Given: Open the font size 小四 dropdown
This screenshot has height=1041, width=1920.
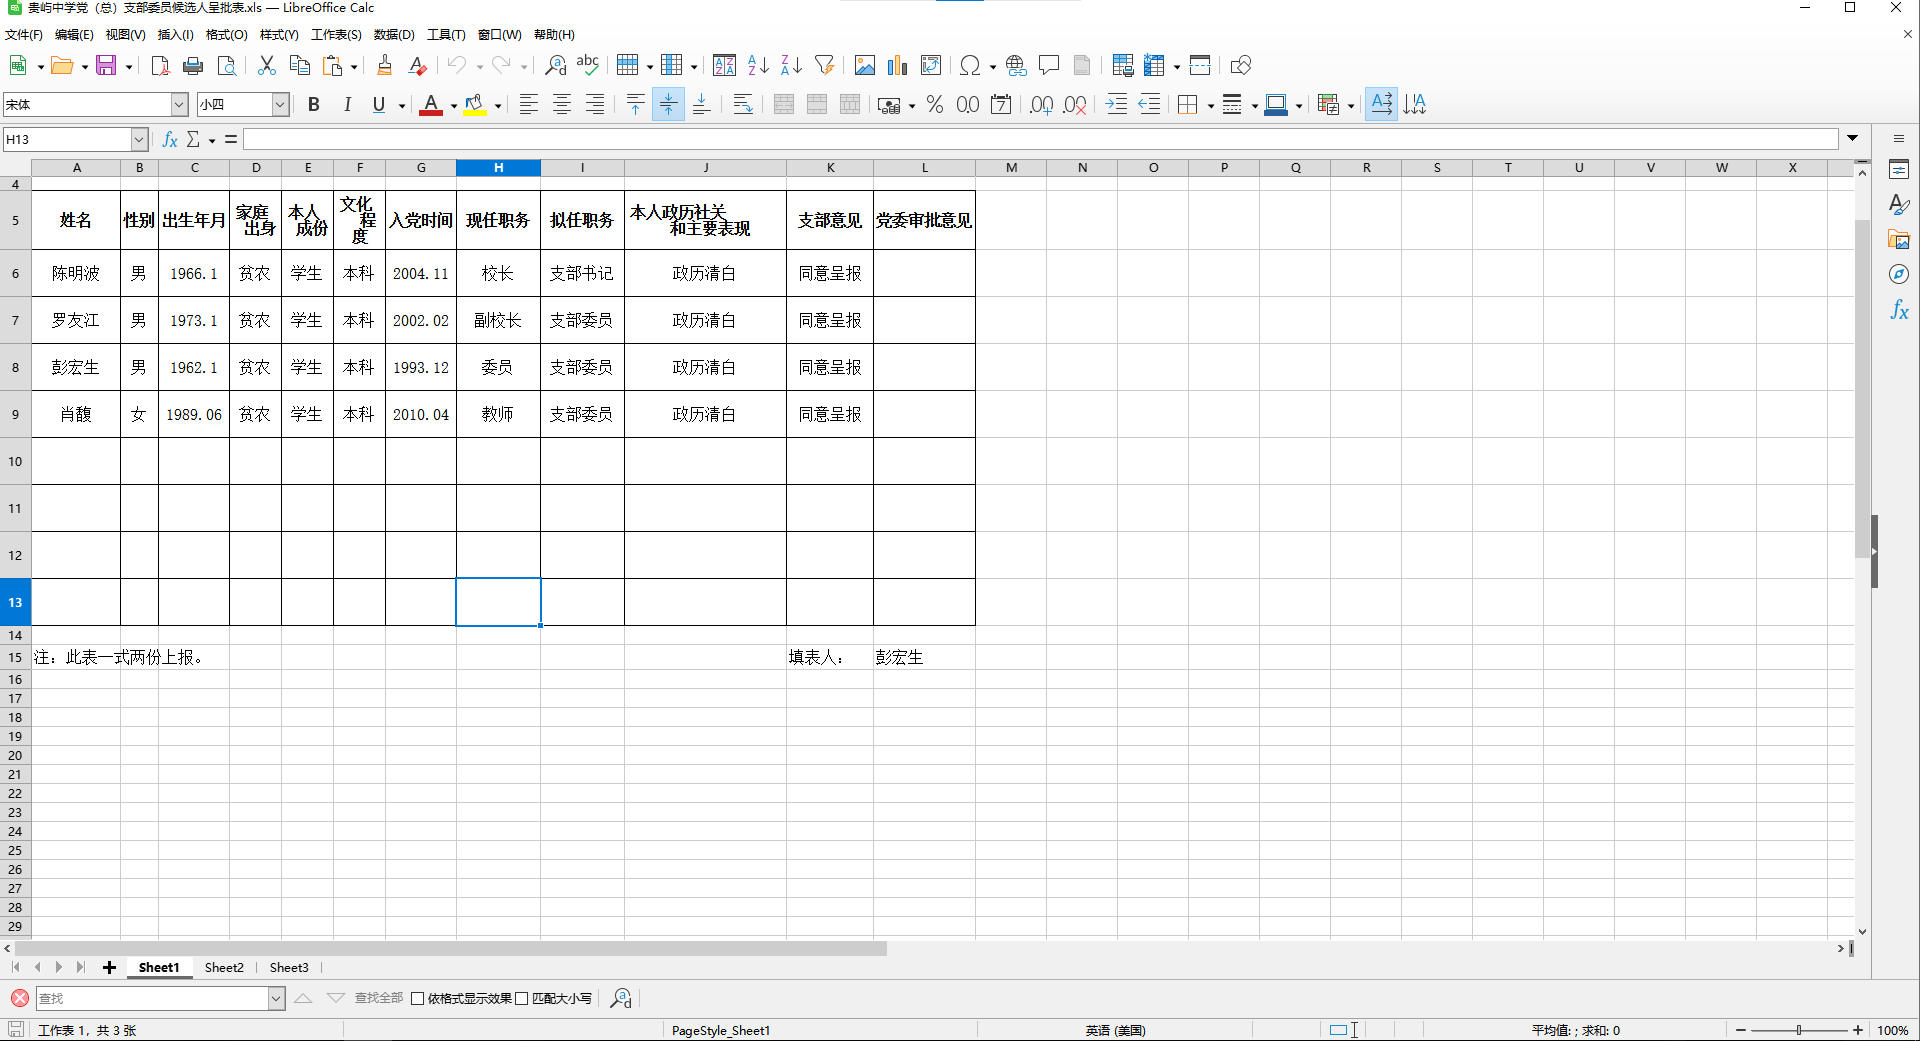Looking at the screenshot, I should (281, 104).
